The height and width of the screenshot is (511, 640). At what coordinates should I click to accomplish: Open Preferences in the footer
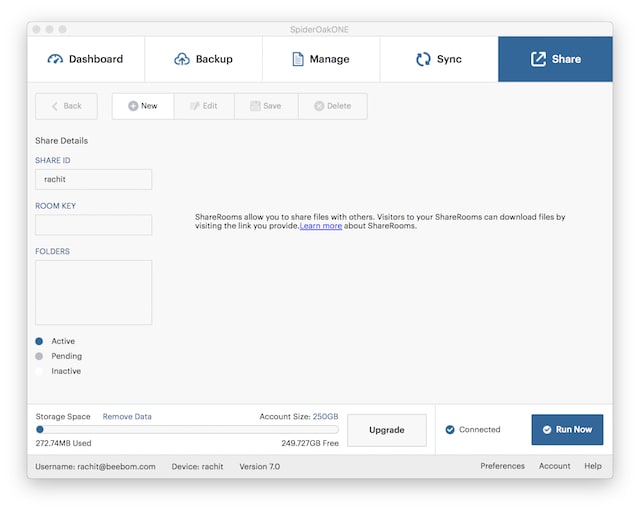502,466
